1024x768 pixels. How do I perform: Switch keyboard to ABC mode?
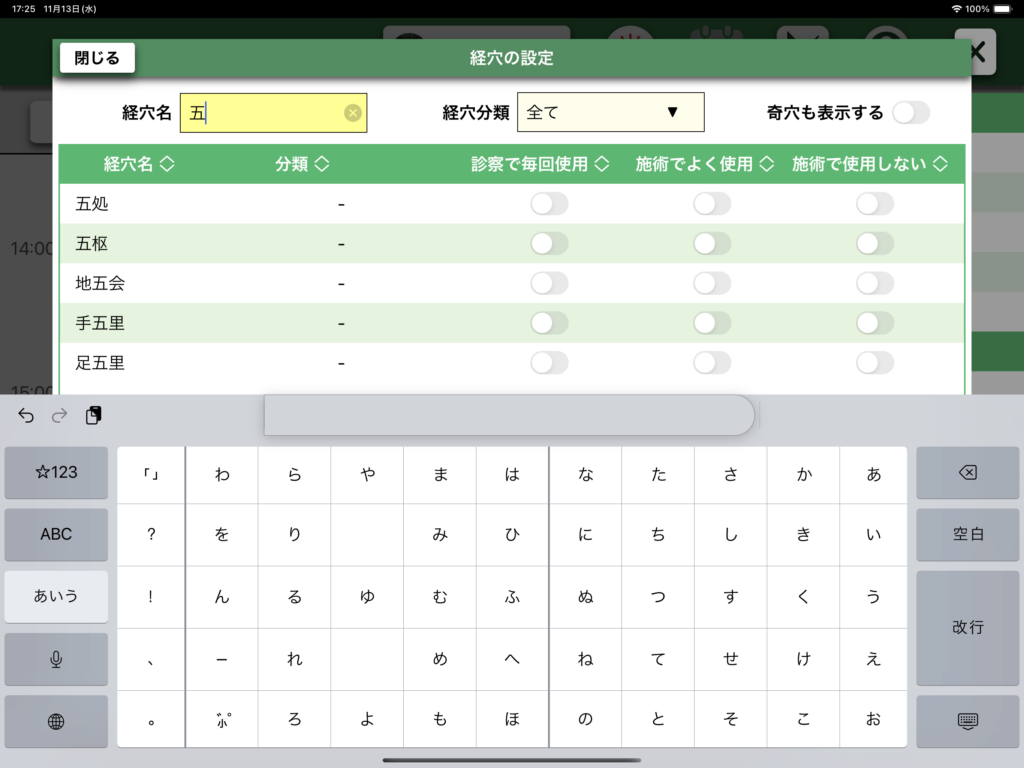(x=56, y=534)
